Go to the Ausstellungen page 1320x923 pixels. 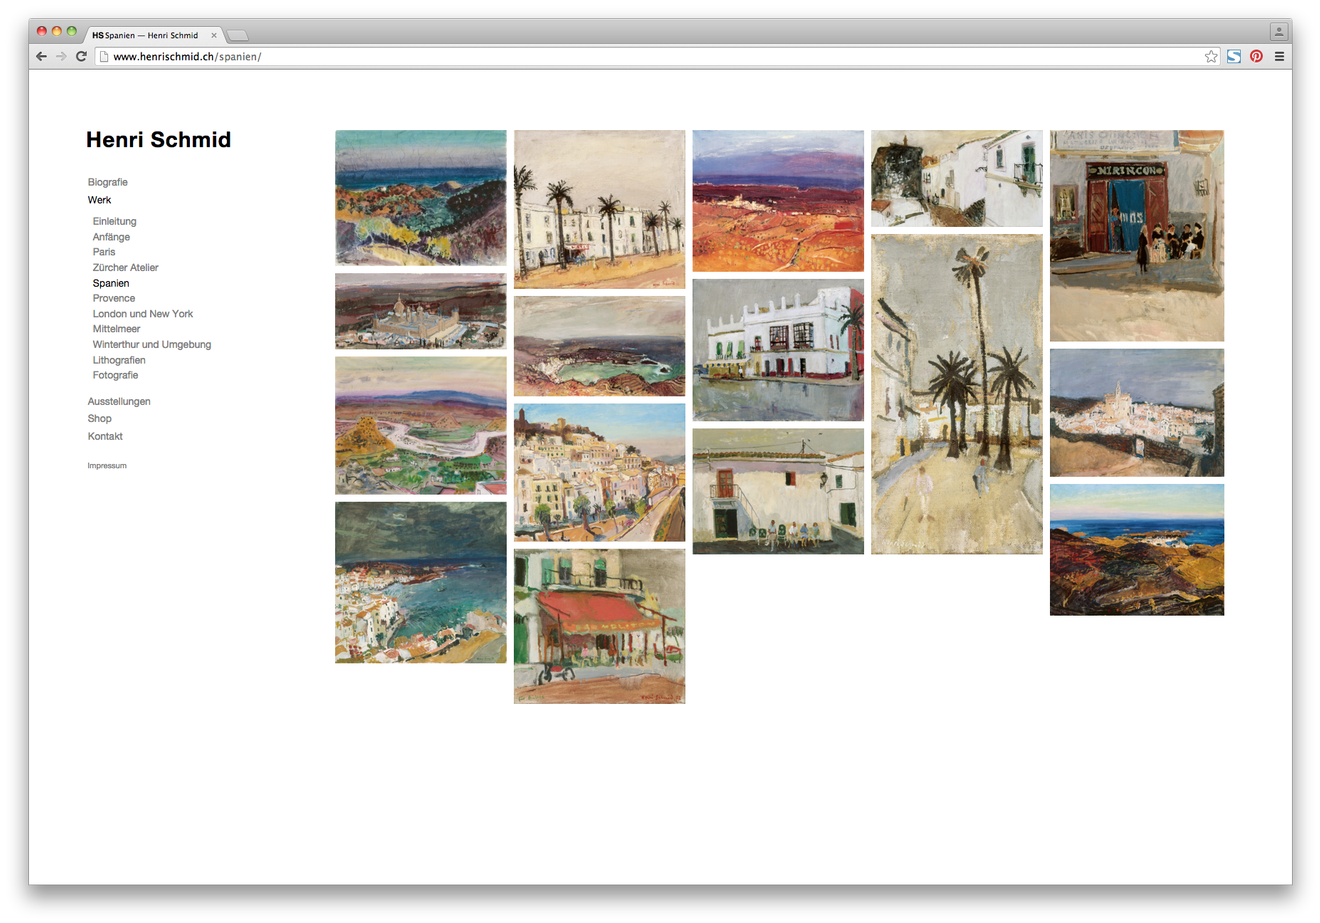click(x=119, y=401)
